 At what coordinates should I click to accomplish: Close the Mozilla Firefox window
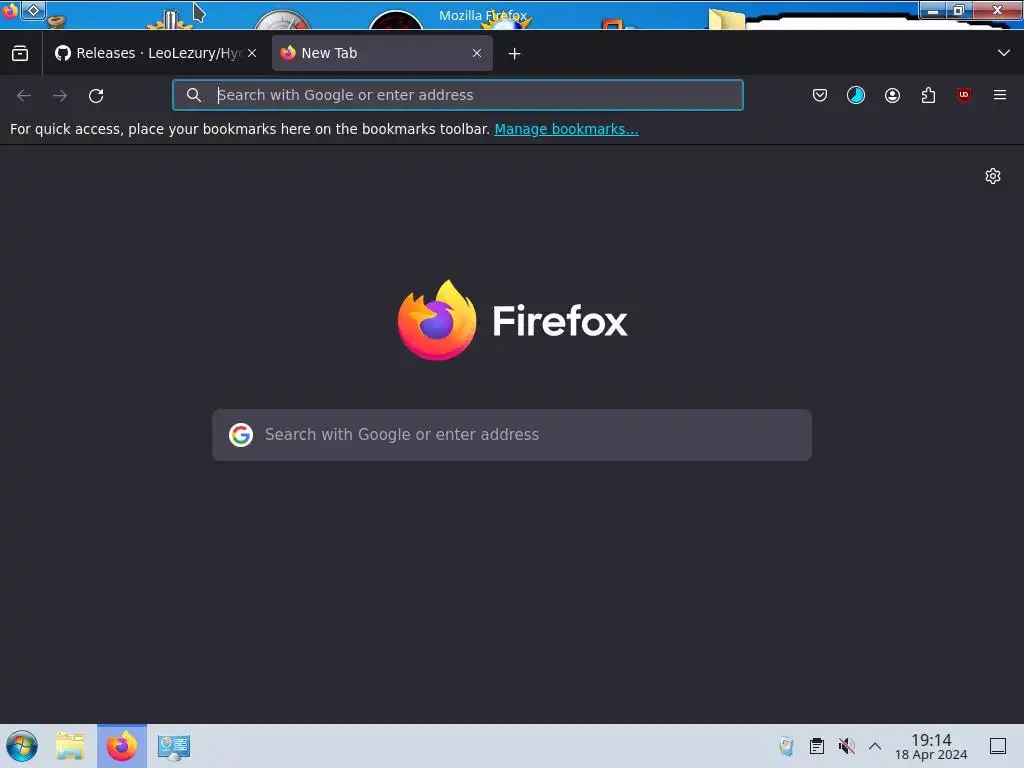(x=997, y=10)
